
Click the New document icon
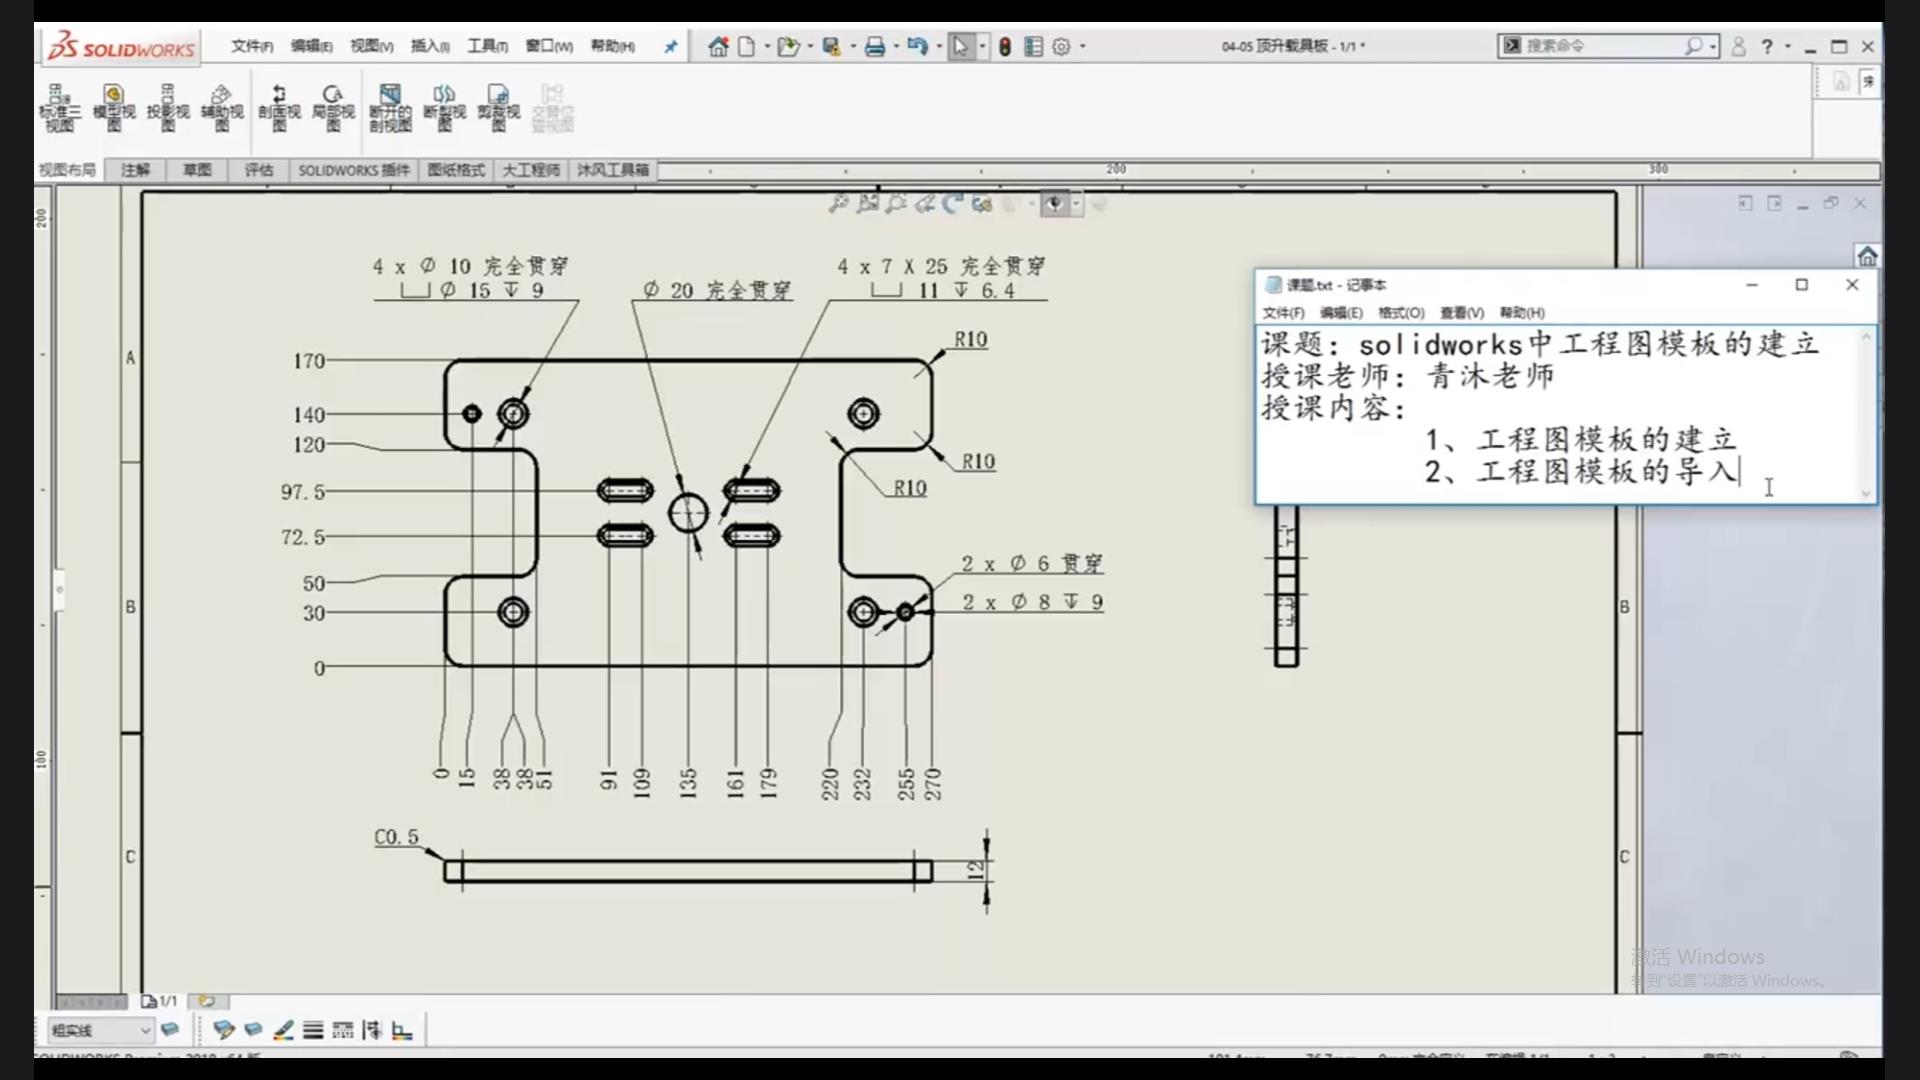(746, 47)
